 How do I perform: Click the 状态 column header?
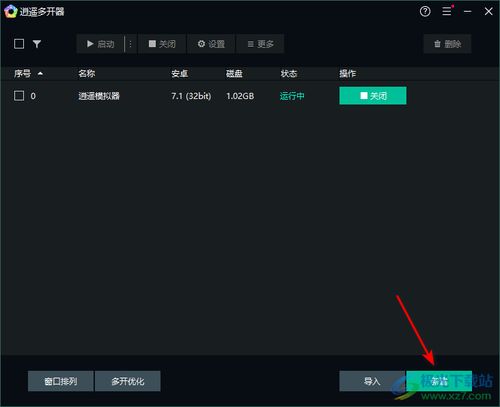tap(289, 73)
